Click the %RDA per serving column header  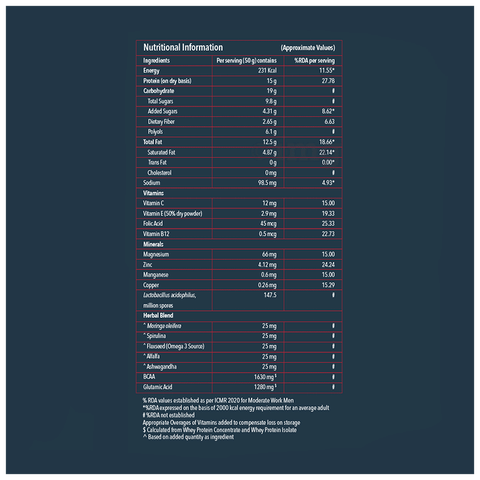pos(314,61)
